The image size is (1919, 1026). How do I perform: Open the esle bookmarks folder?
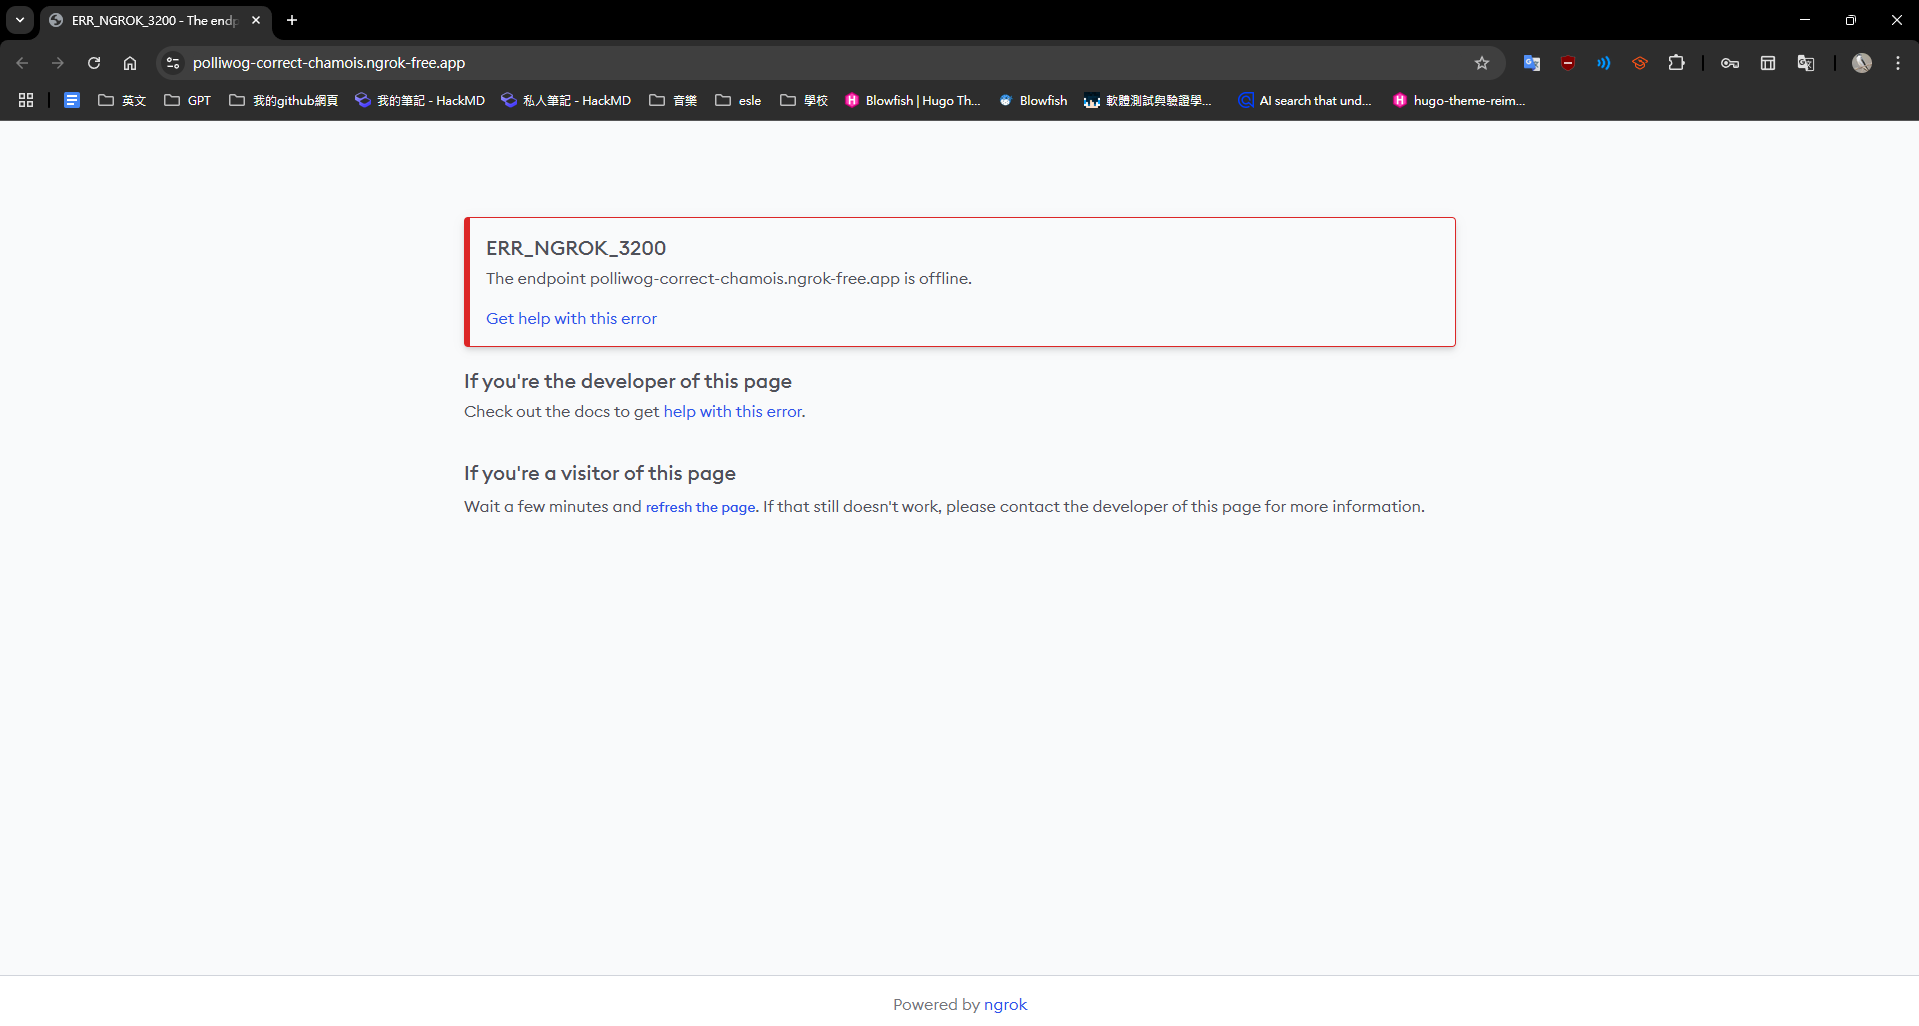738,100
